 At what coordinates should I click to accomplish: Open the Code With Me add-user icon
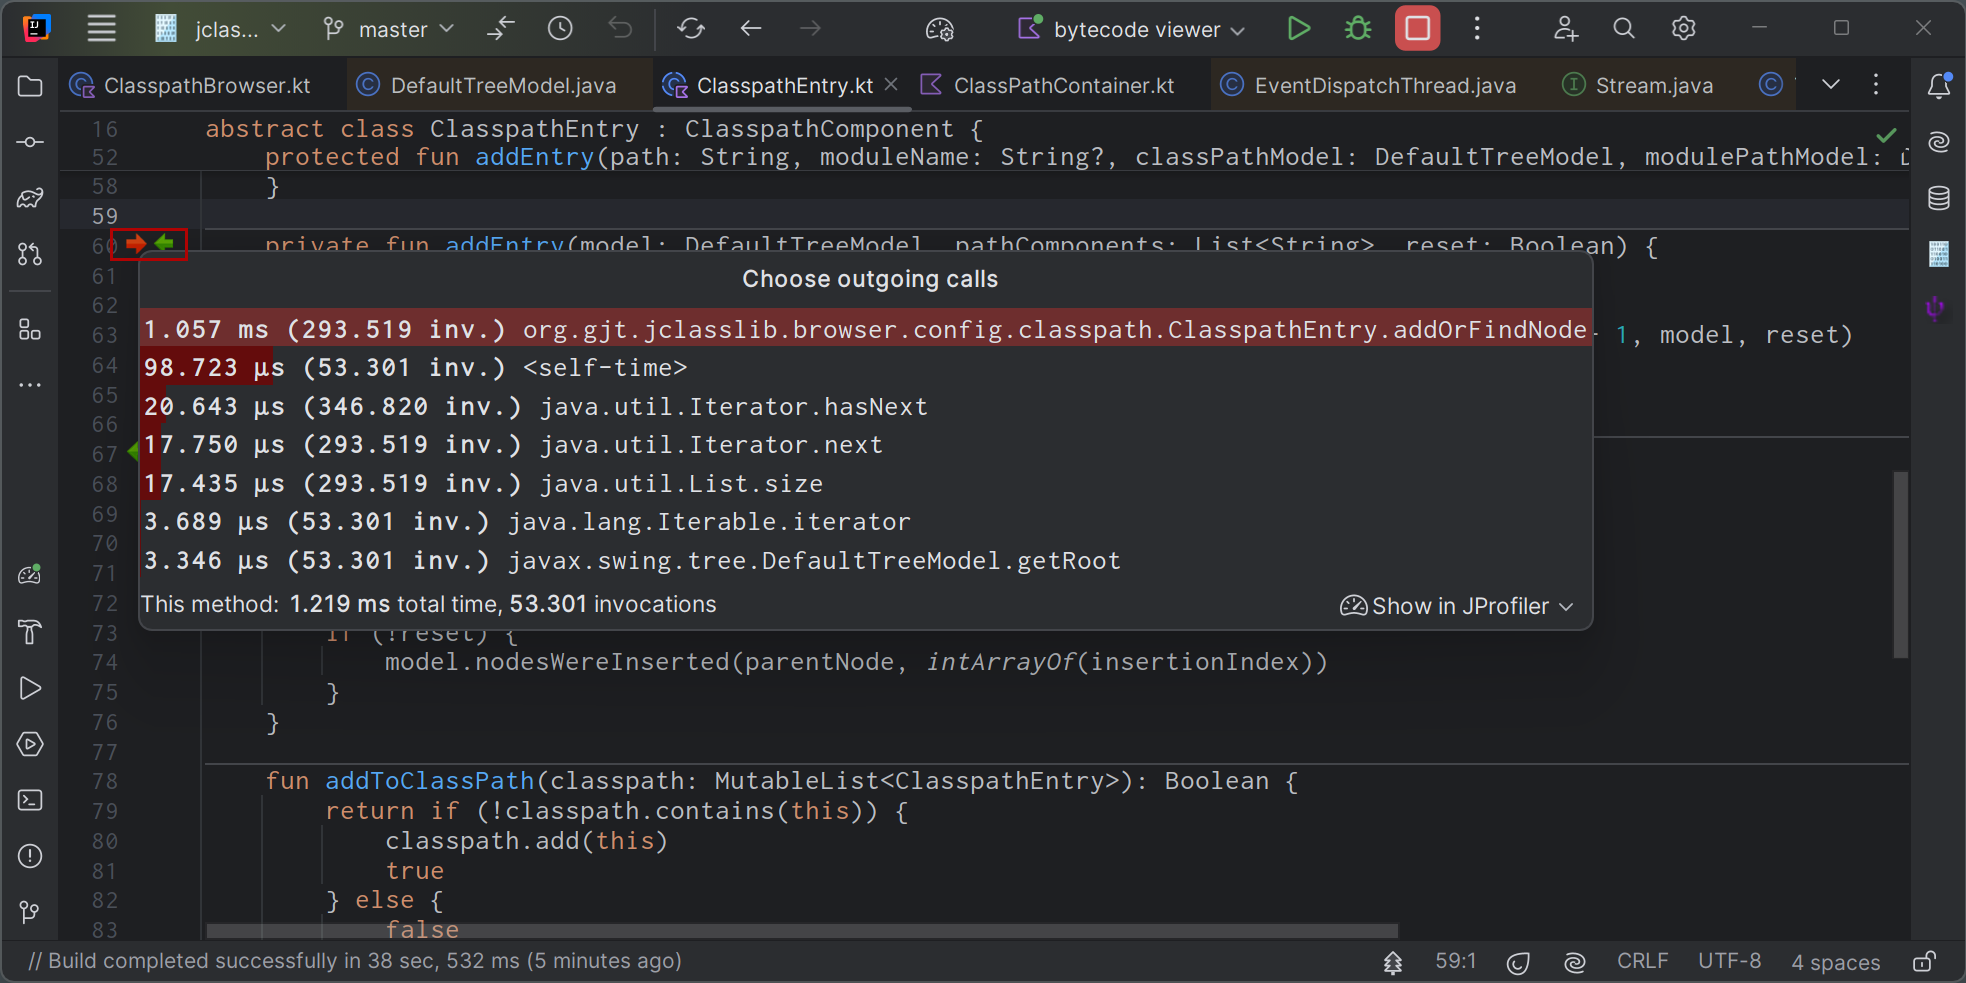pyautogui.click(x=1565, y=28)
